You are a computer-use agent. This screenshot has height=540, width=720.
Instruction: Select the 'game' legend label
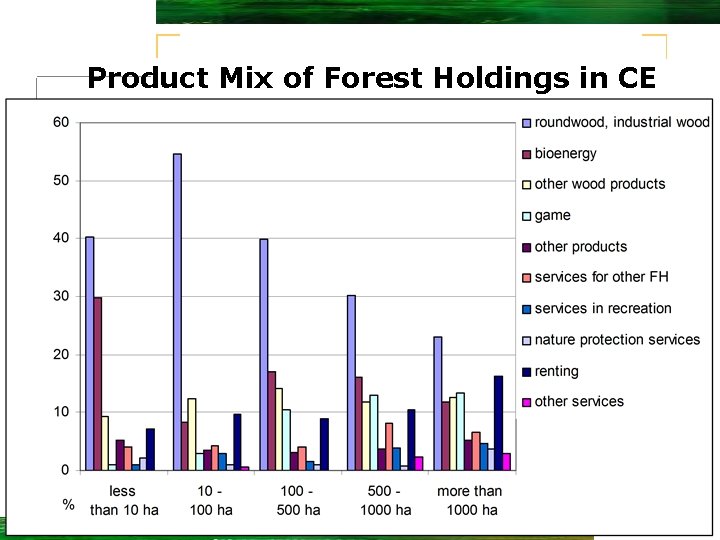552,215
